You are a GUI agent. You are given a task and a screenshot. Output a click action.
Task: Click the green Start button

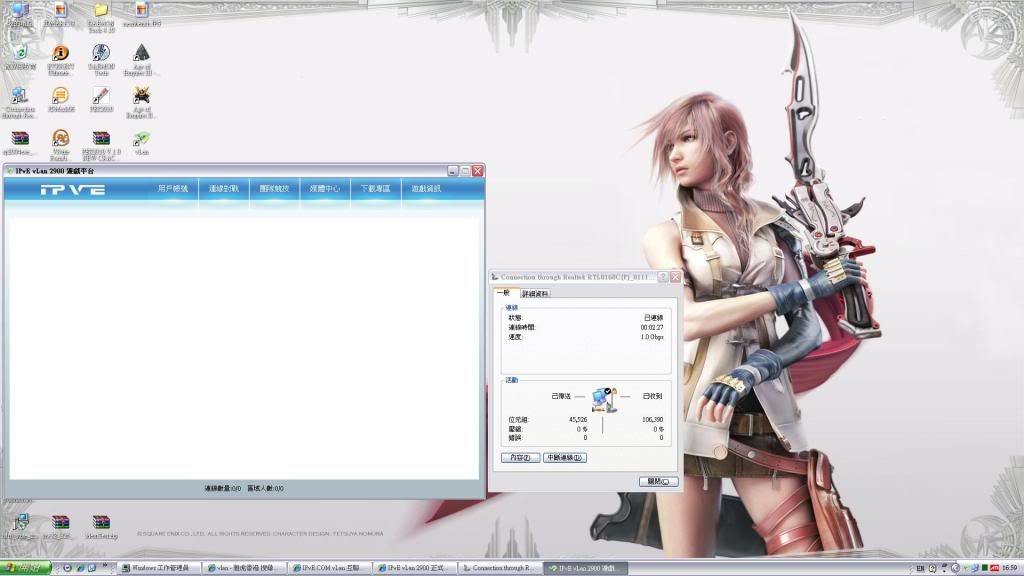click(x=26, y=568)
